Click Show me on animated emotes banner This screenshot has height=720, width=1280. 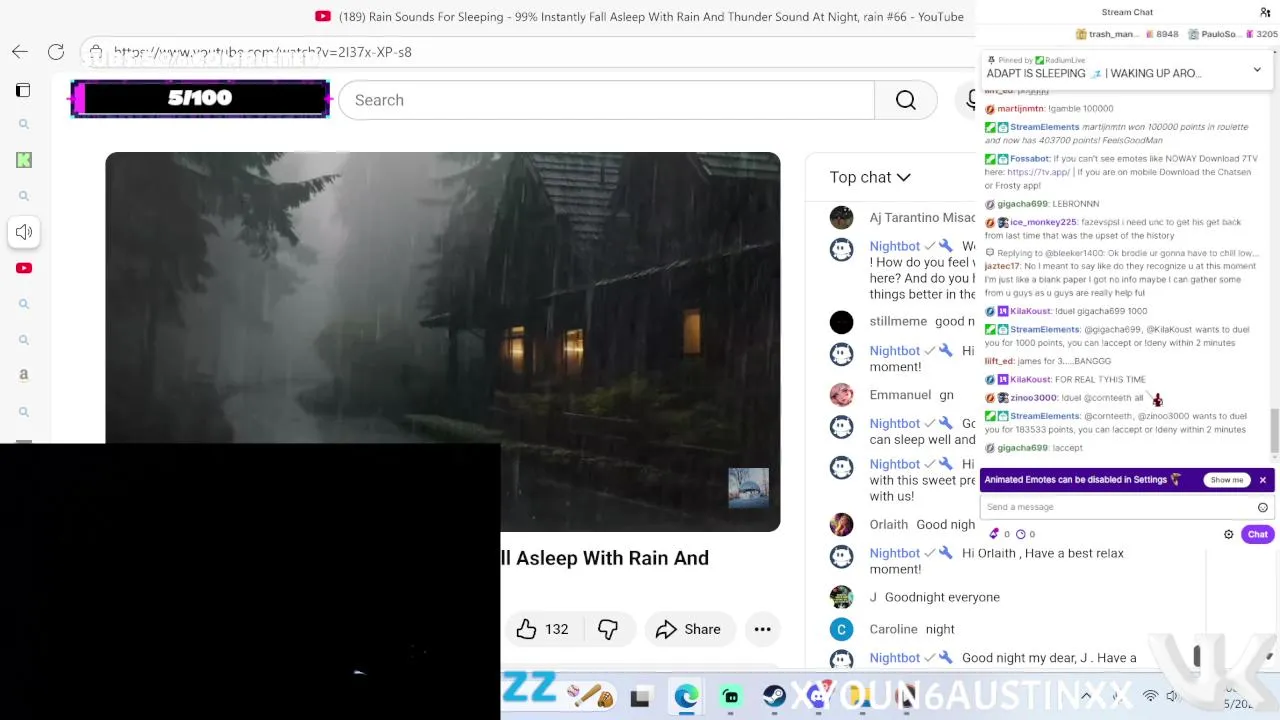coord(1227,480)
